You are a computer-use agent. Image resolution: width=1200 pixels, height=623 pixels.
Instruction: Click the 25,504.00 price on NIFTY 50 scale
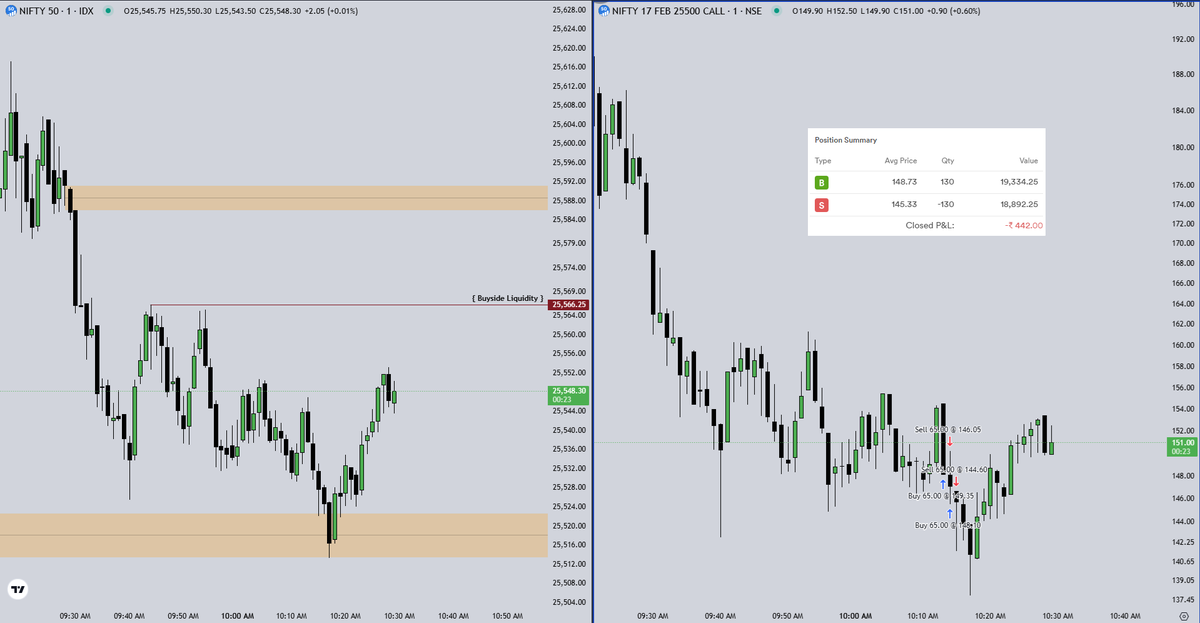568,601
